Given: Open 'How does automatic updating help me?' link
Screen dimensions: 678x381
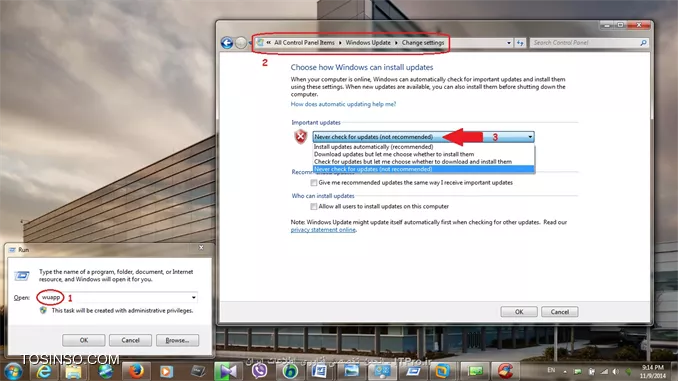Looking at the screenshot, I should [x=343, y=104].
